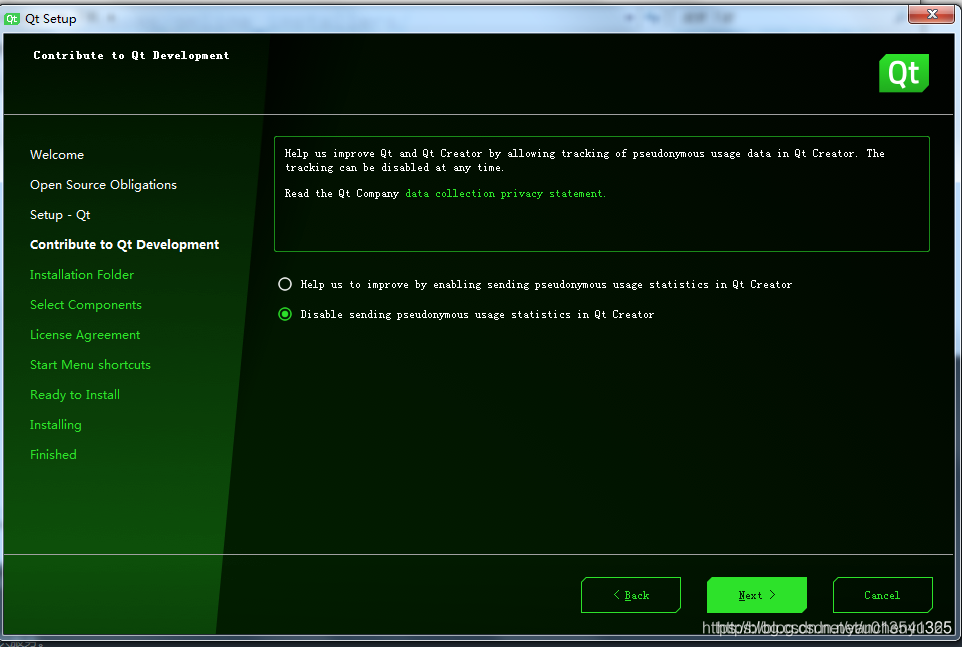Close the Qt Setup window
The width and height of the screenshot is (962, 647).
pos(932,14)
